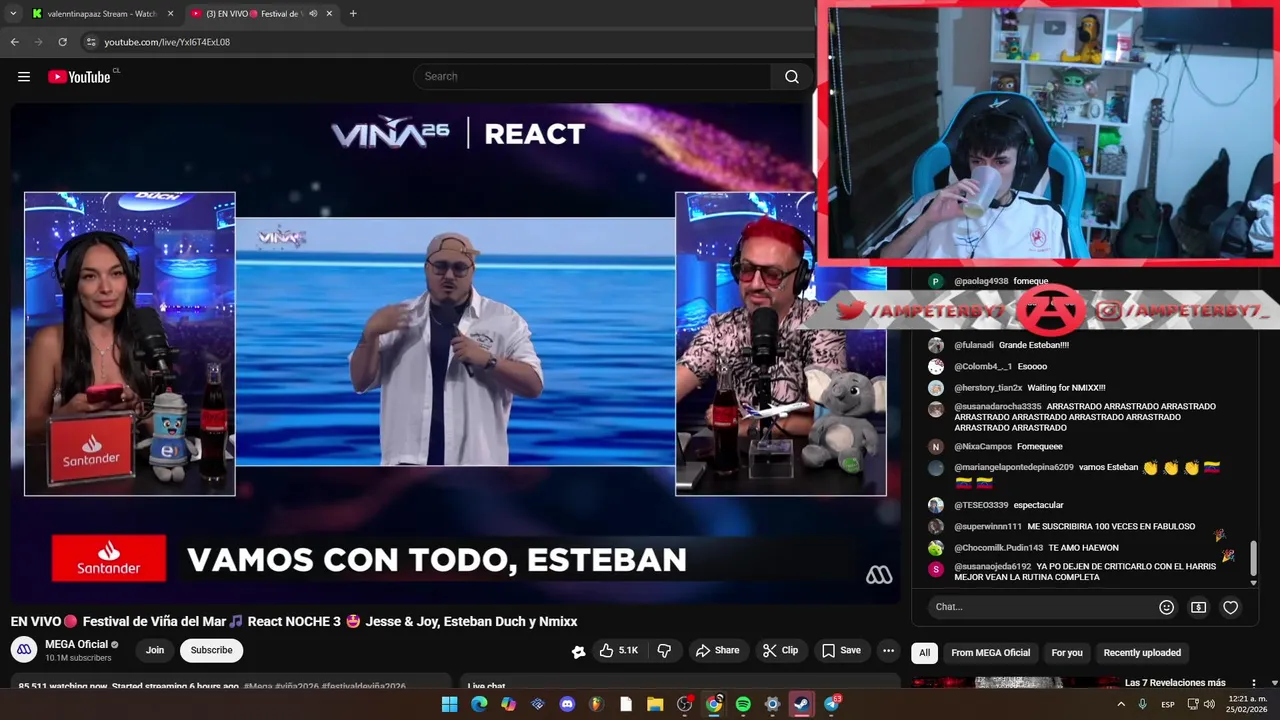Open options for Las 7 Revelaciones video
The image size is (1280, 720).
coord(1253,683)
